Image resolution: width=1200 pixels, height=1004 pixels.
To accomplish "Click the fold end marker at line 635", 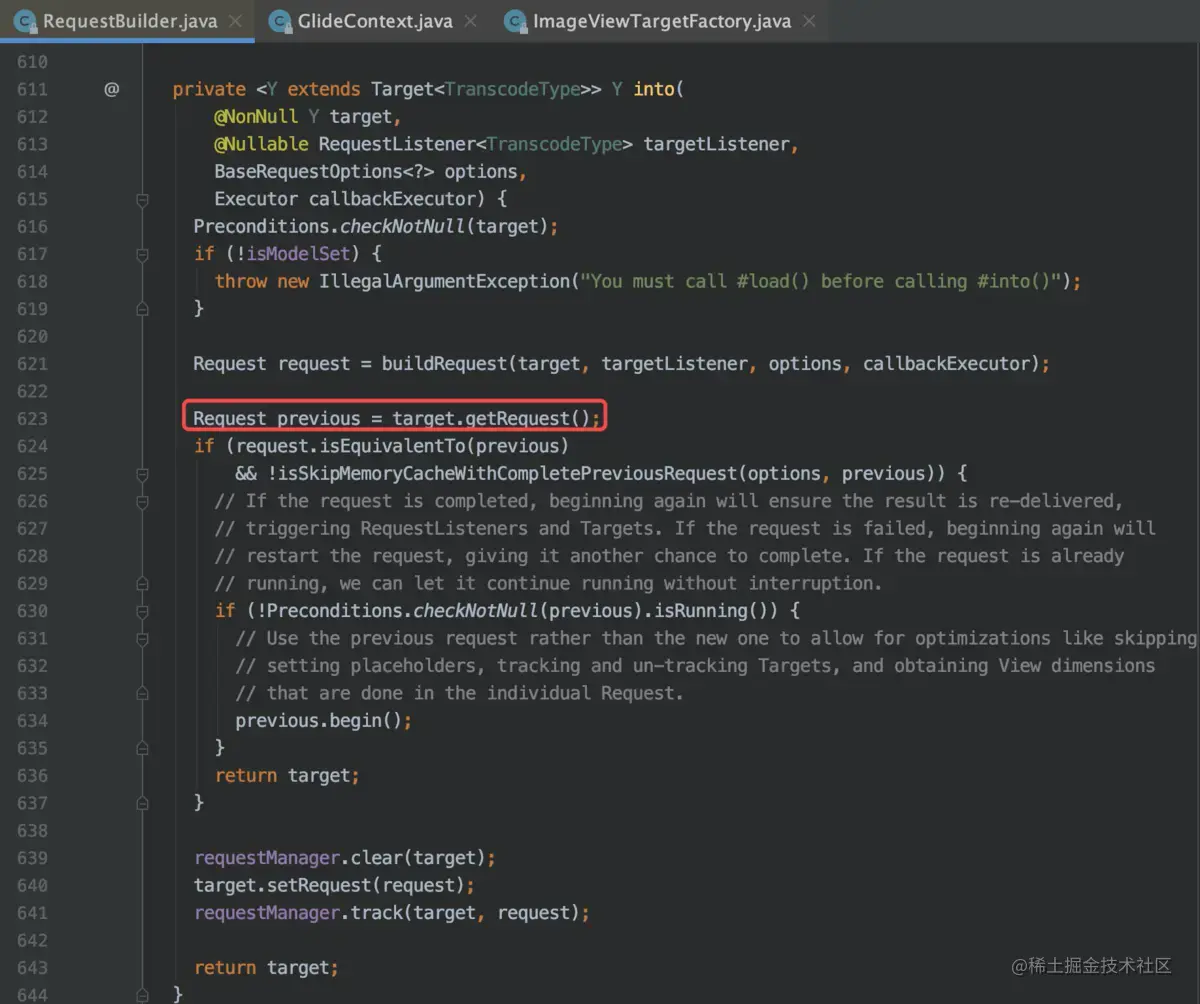I will 142,748.
